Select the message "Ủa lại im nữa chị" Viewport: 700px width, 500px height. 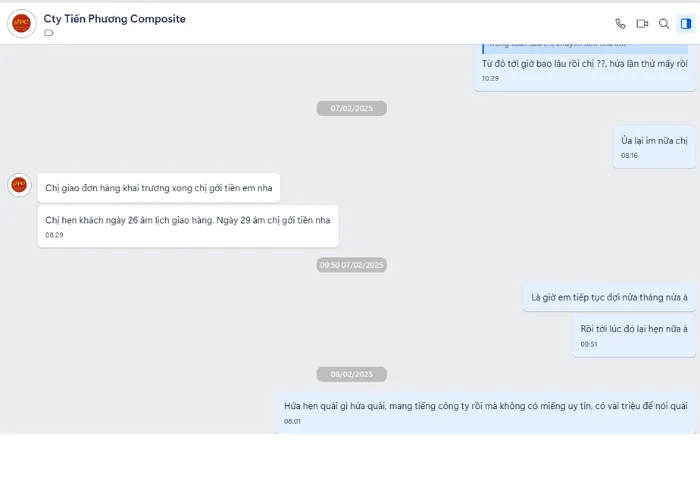point(654,147)
